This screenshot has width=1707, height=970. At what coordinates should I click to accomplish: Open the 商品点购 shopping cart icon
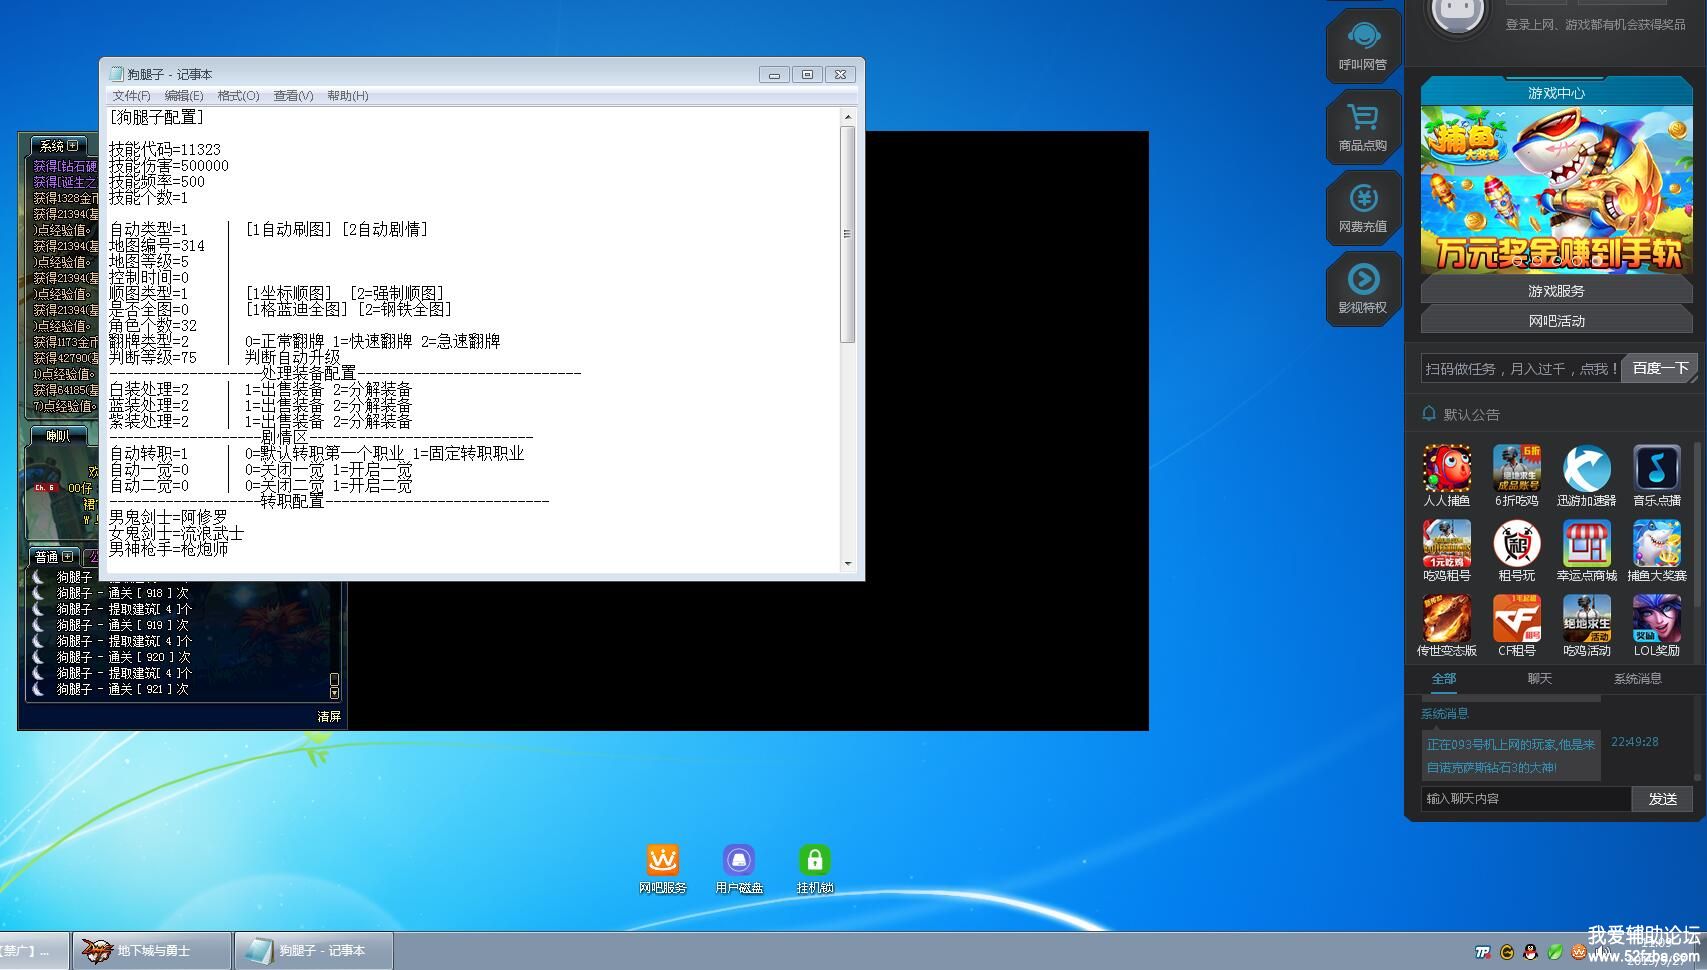tap(1362, 126)
